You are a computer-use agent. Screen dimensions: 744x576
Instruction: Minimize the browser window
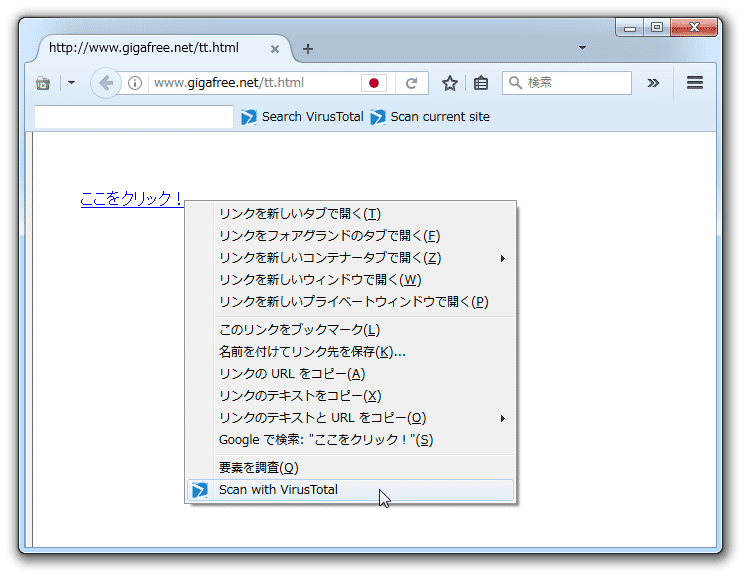point(630,28)
